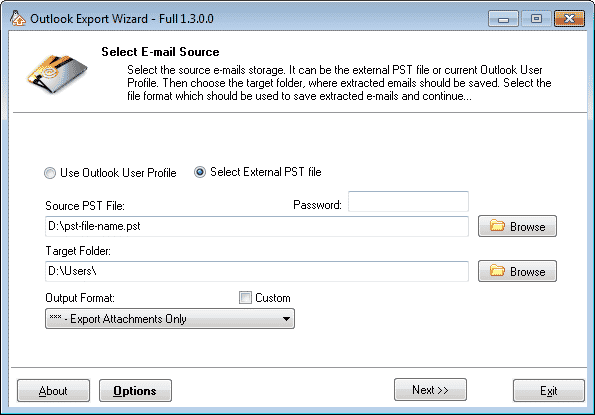Select the Use Outlook User Profile option
Image resolution: width=595 pixels, height=415 pixels.
coord(50,173)
